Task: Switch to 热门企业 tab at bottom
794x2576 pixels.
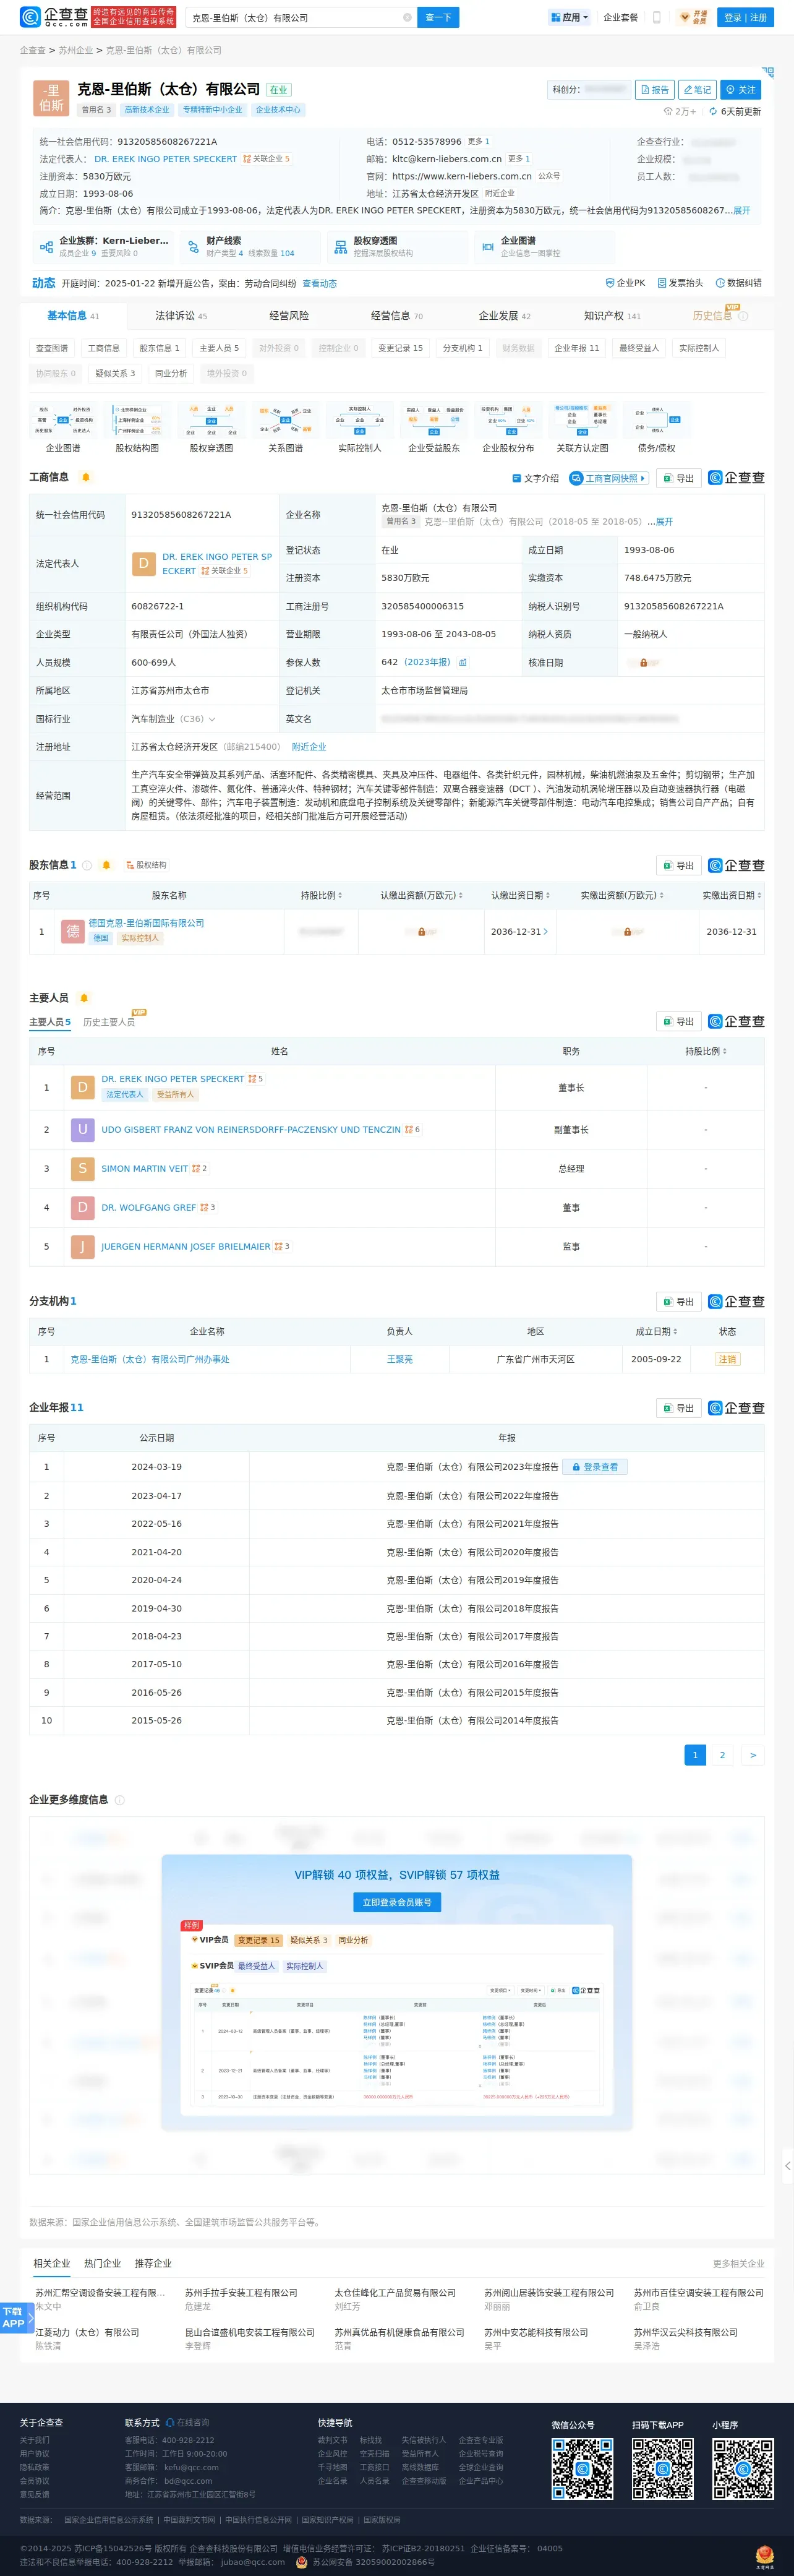Action: 102,2263
